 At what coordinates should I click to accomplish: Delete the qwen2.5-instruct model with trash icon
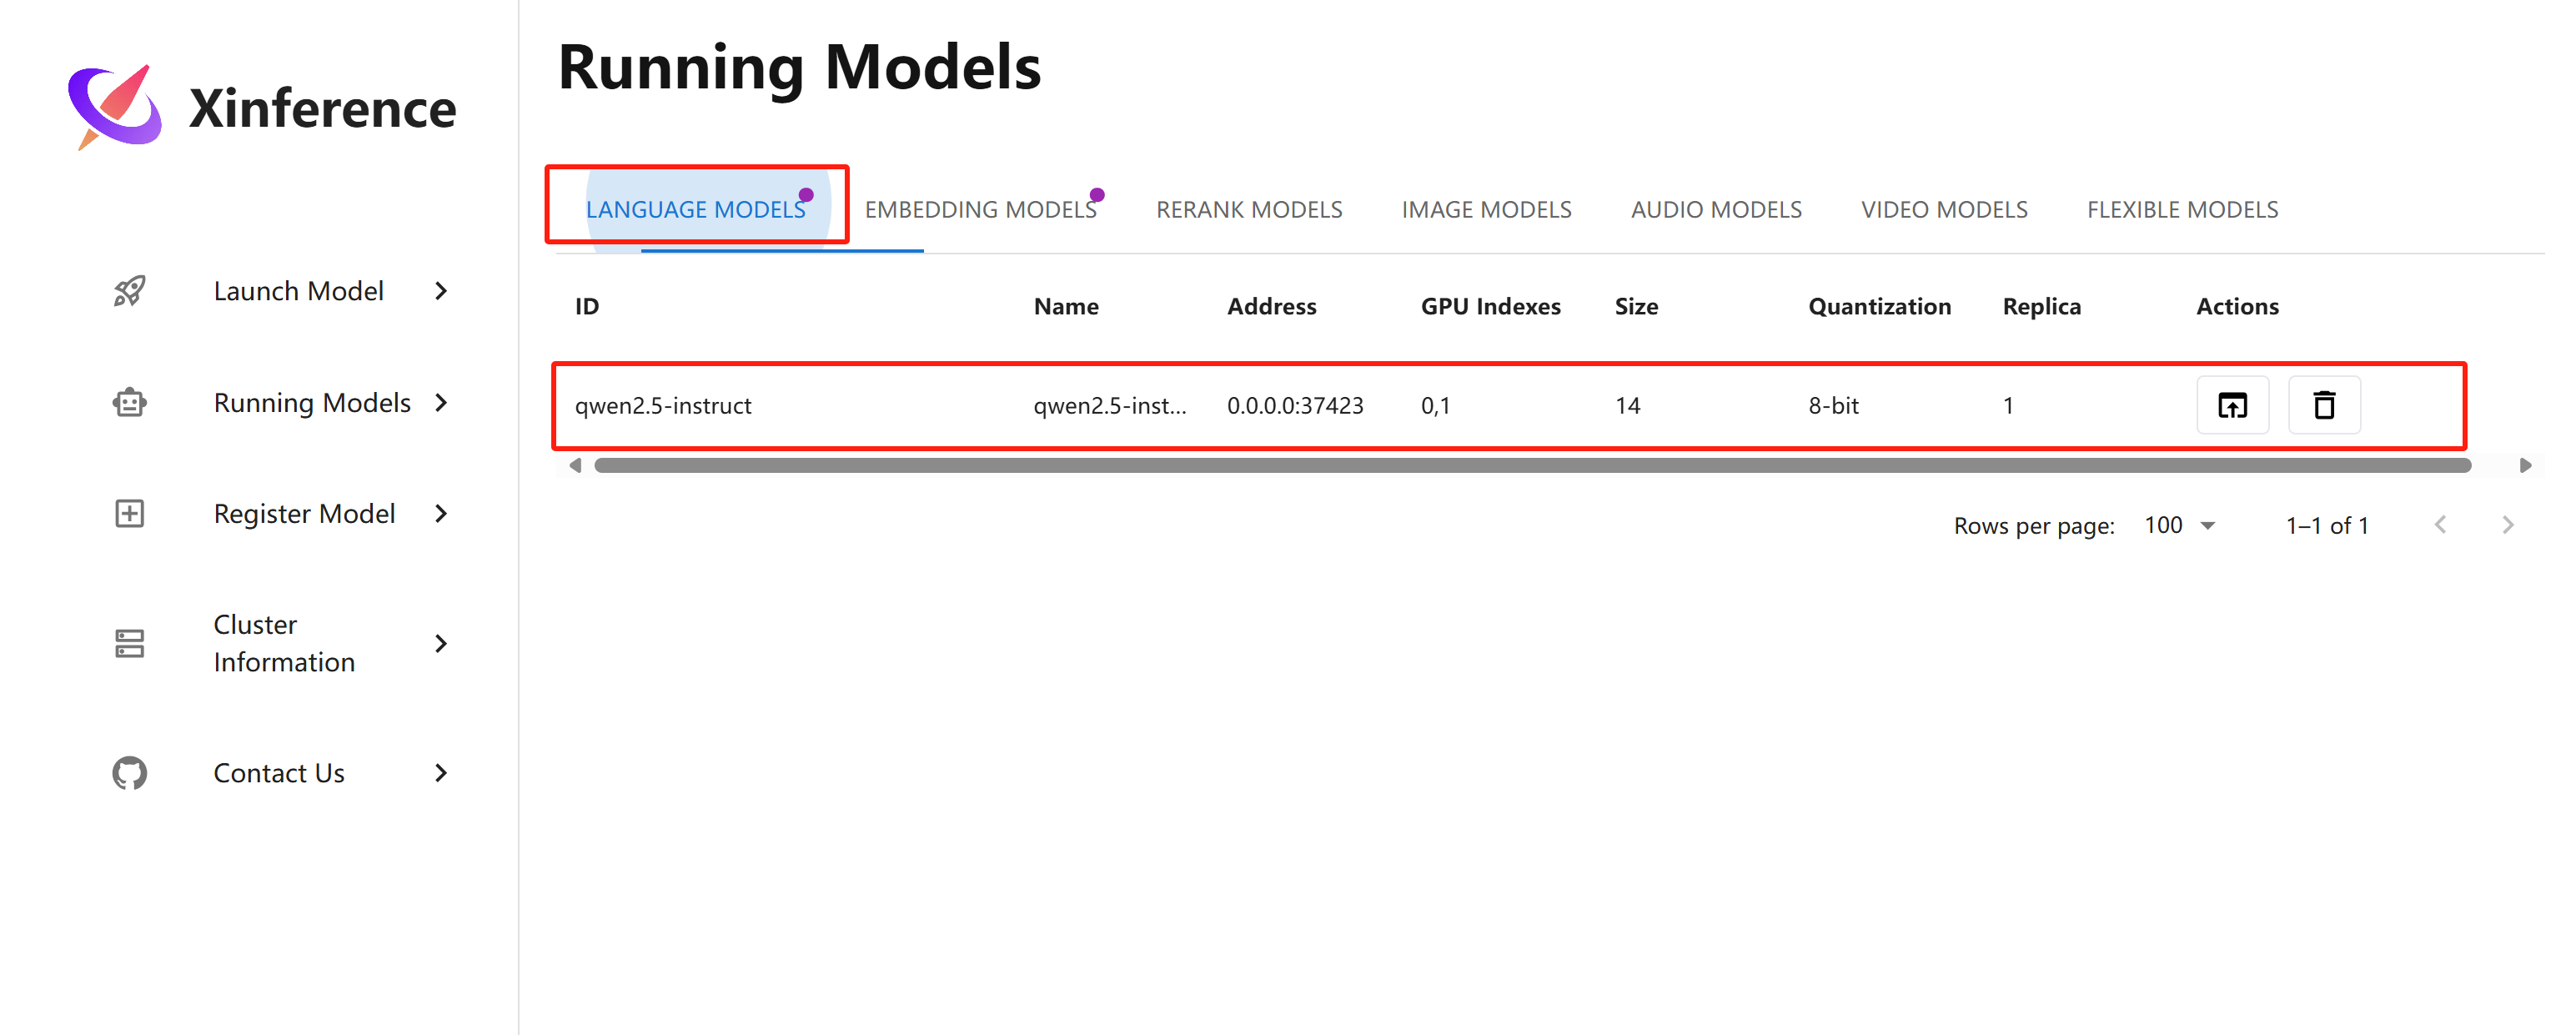(x=2324, y=405)
